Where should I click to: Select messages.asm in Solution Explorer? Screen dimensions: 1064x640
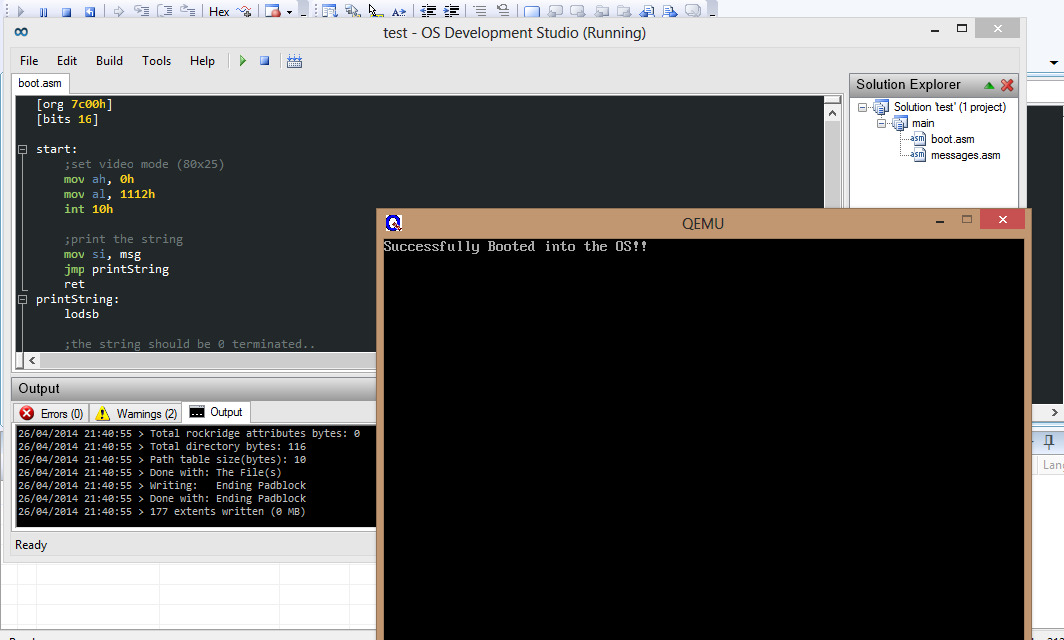coord(965,155)
